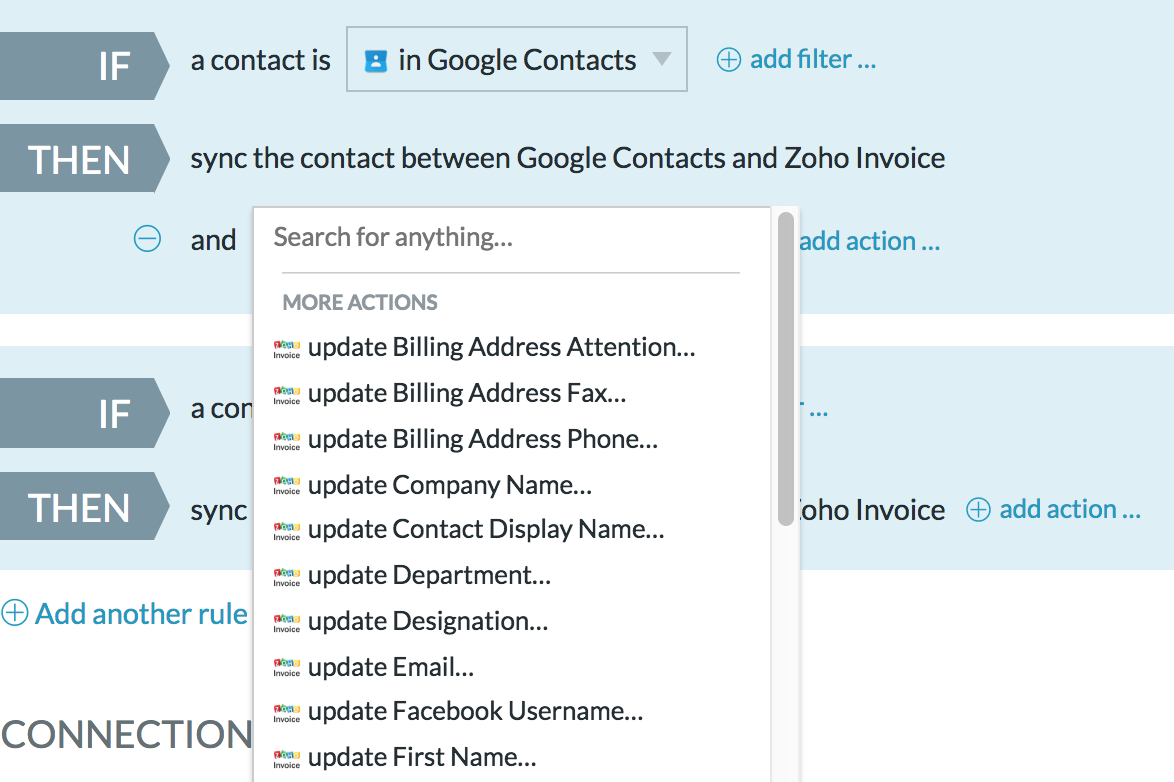
Task: Click the dropdown arrow beside Google Contacts
Action: [x=662, y=58]
